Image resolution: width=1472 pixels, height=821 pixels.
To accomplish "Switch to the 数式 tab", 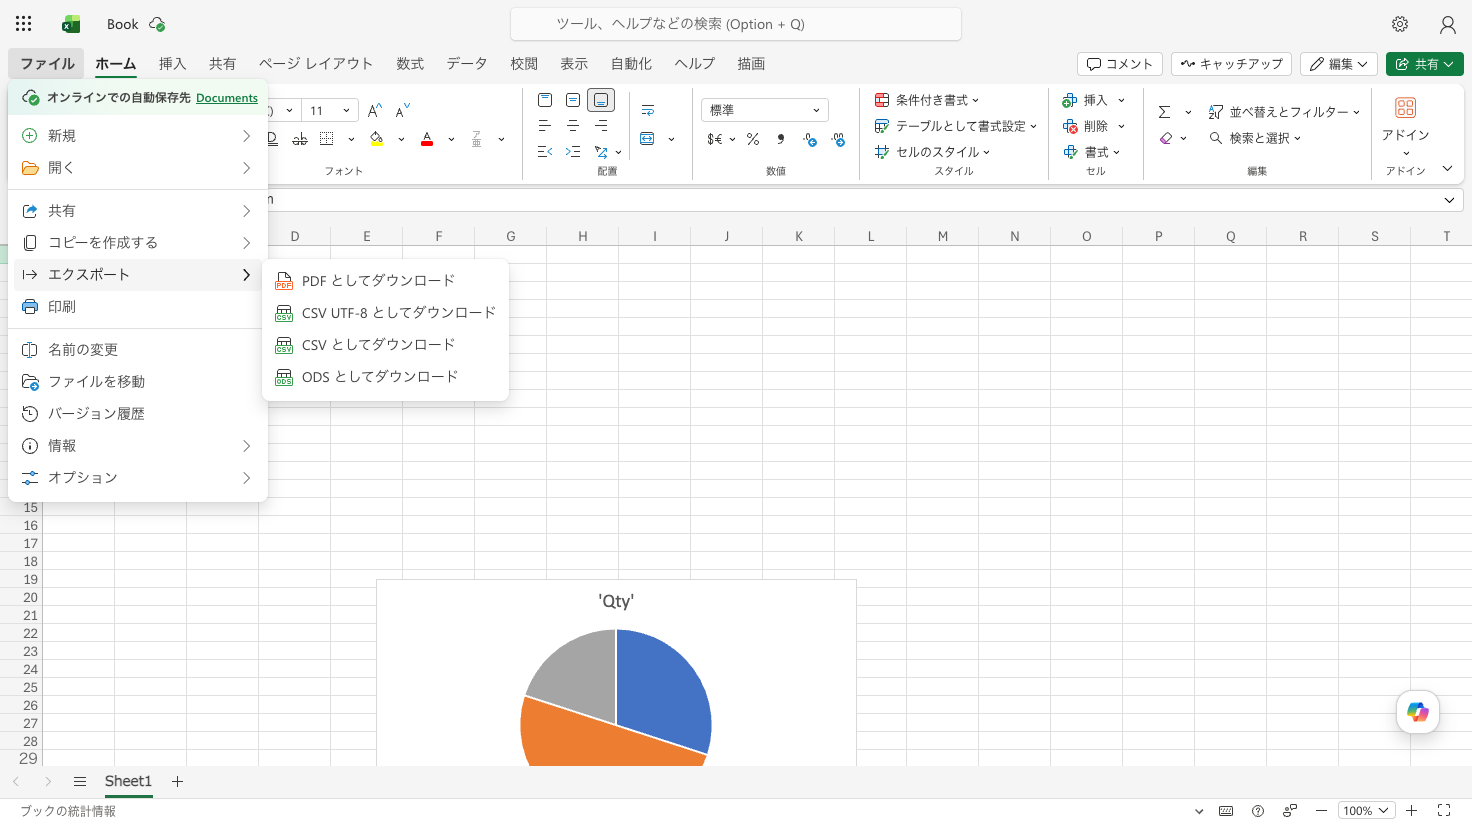I will coord(410,63).
